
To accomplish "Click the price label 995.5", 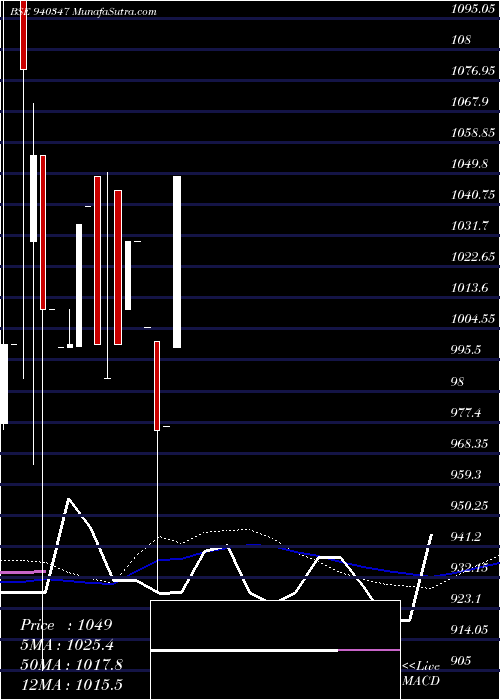I will click(x=467, y=350).
